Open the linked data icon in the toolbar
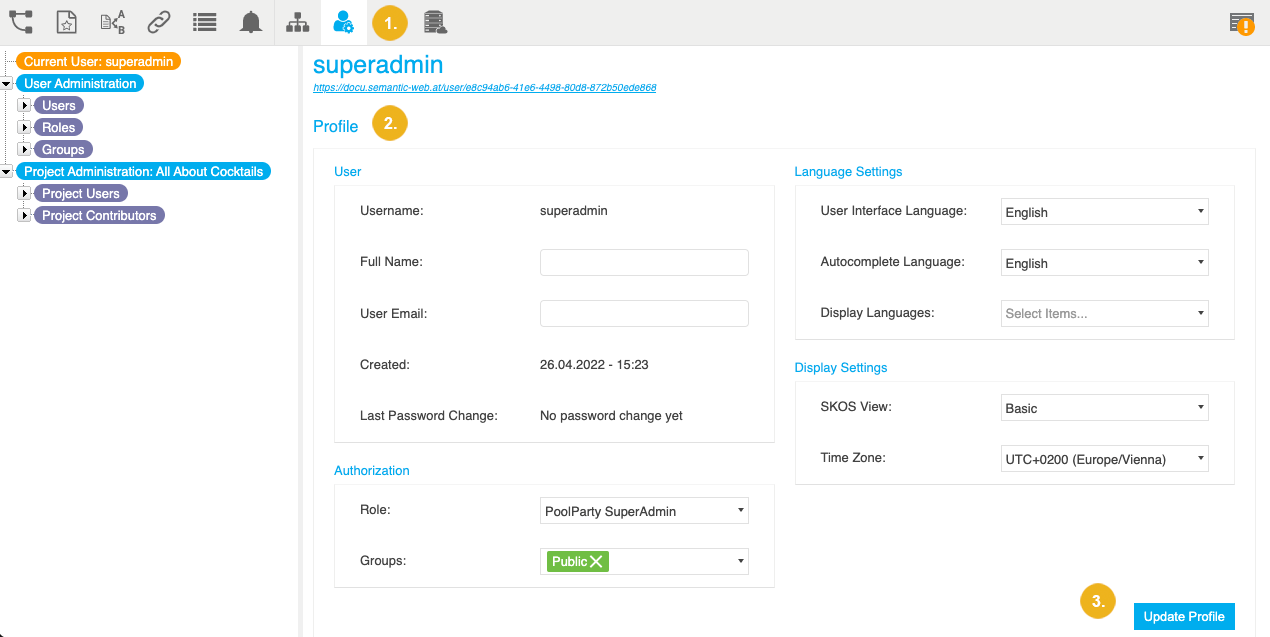 (x=159, y=22)
